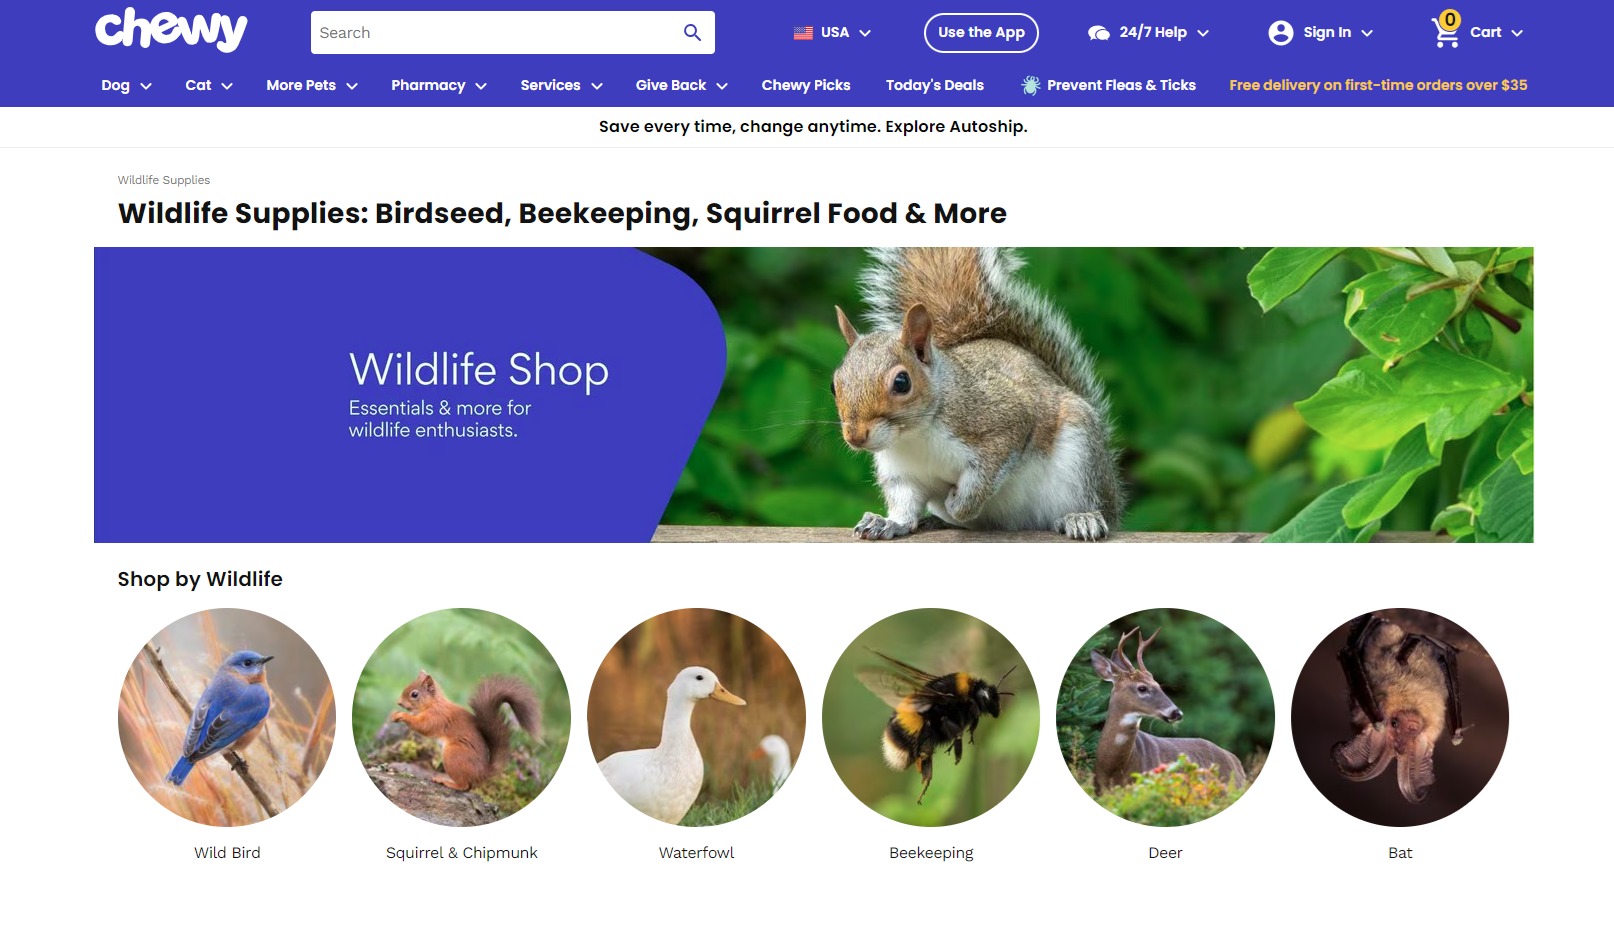This screenshot has width=1614, height=945.
Task: Open Chewy Picks in navigation
Action: coord(806,86)
